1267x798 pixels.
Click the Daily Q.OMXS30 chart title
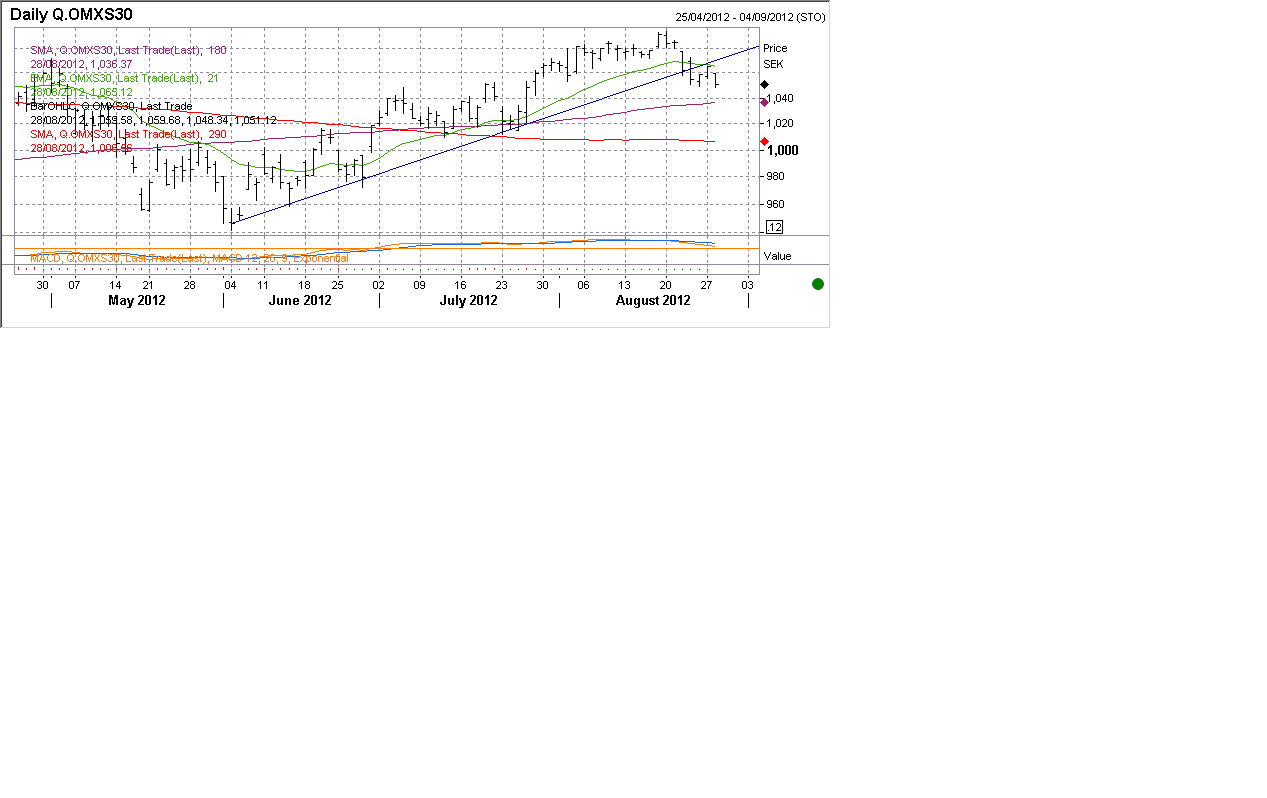pos(71,15)
